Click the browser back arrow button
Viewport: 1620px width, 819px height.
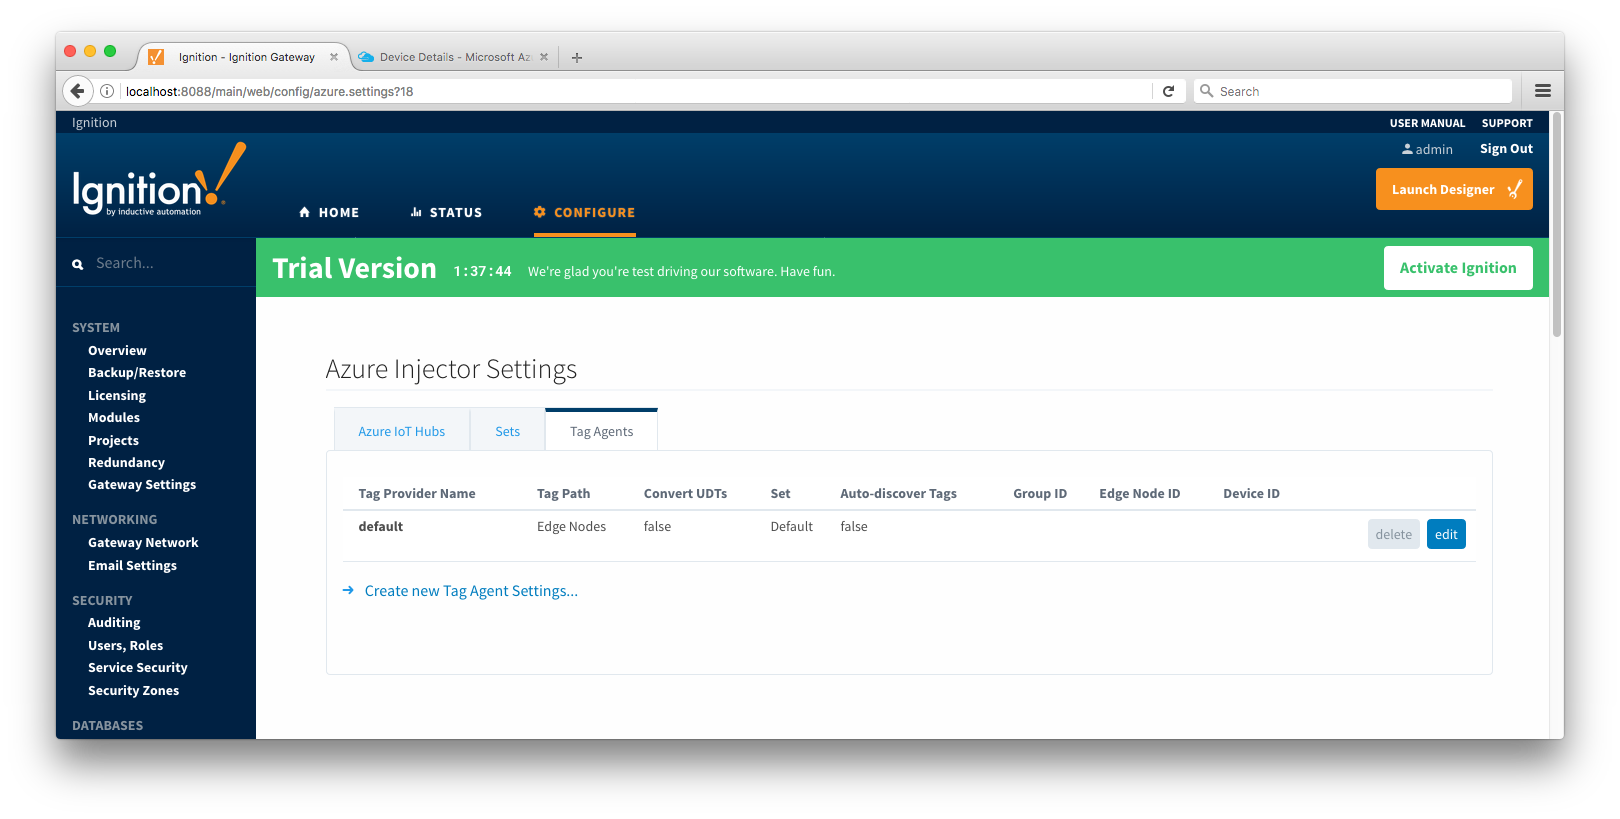coord(77,91)
